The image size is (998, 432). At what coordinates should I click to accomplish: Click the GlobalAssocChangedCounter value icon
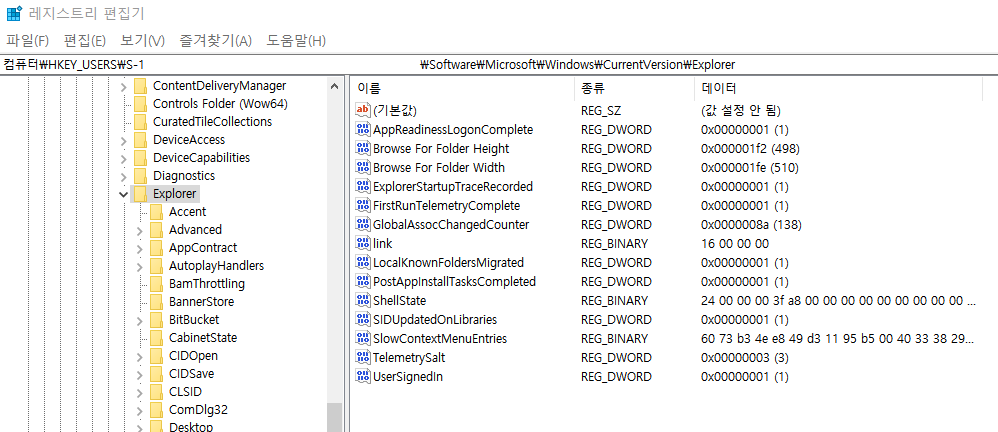(362, 225)
